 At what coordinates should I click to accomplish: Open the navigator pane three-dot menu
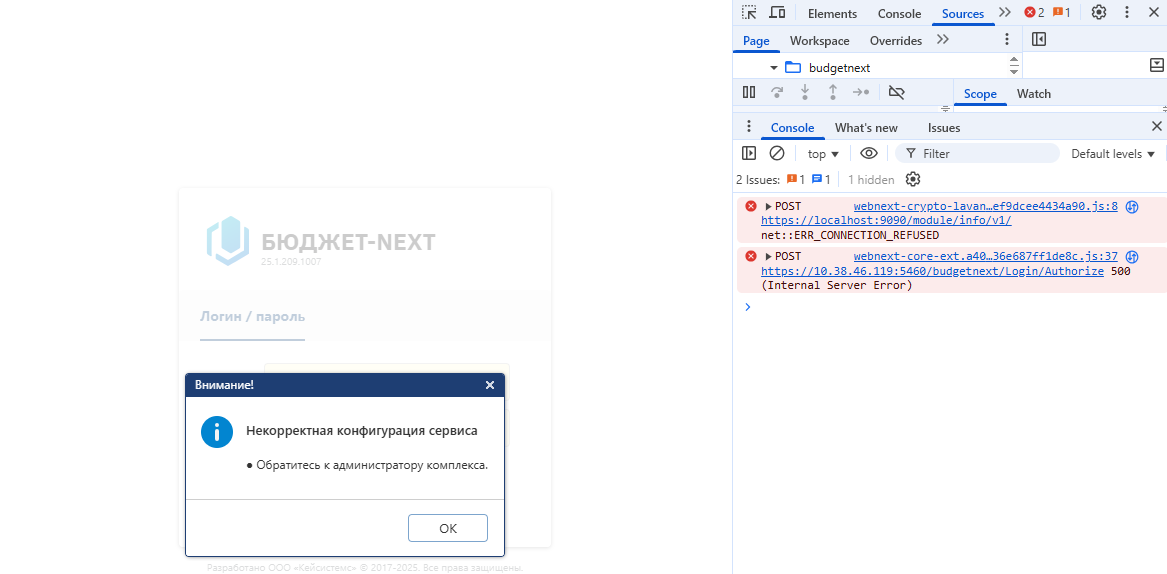pos(1007,39)
